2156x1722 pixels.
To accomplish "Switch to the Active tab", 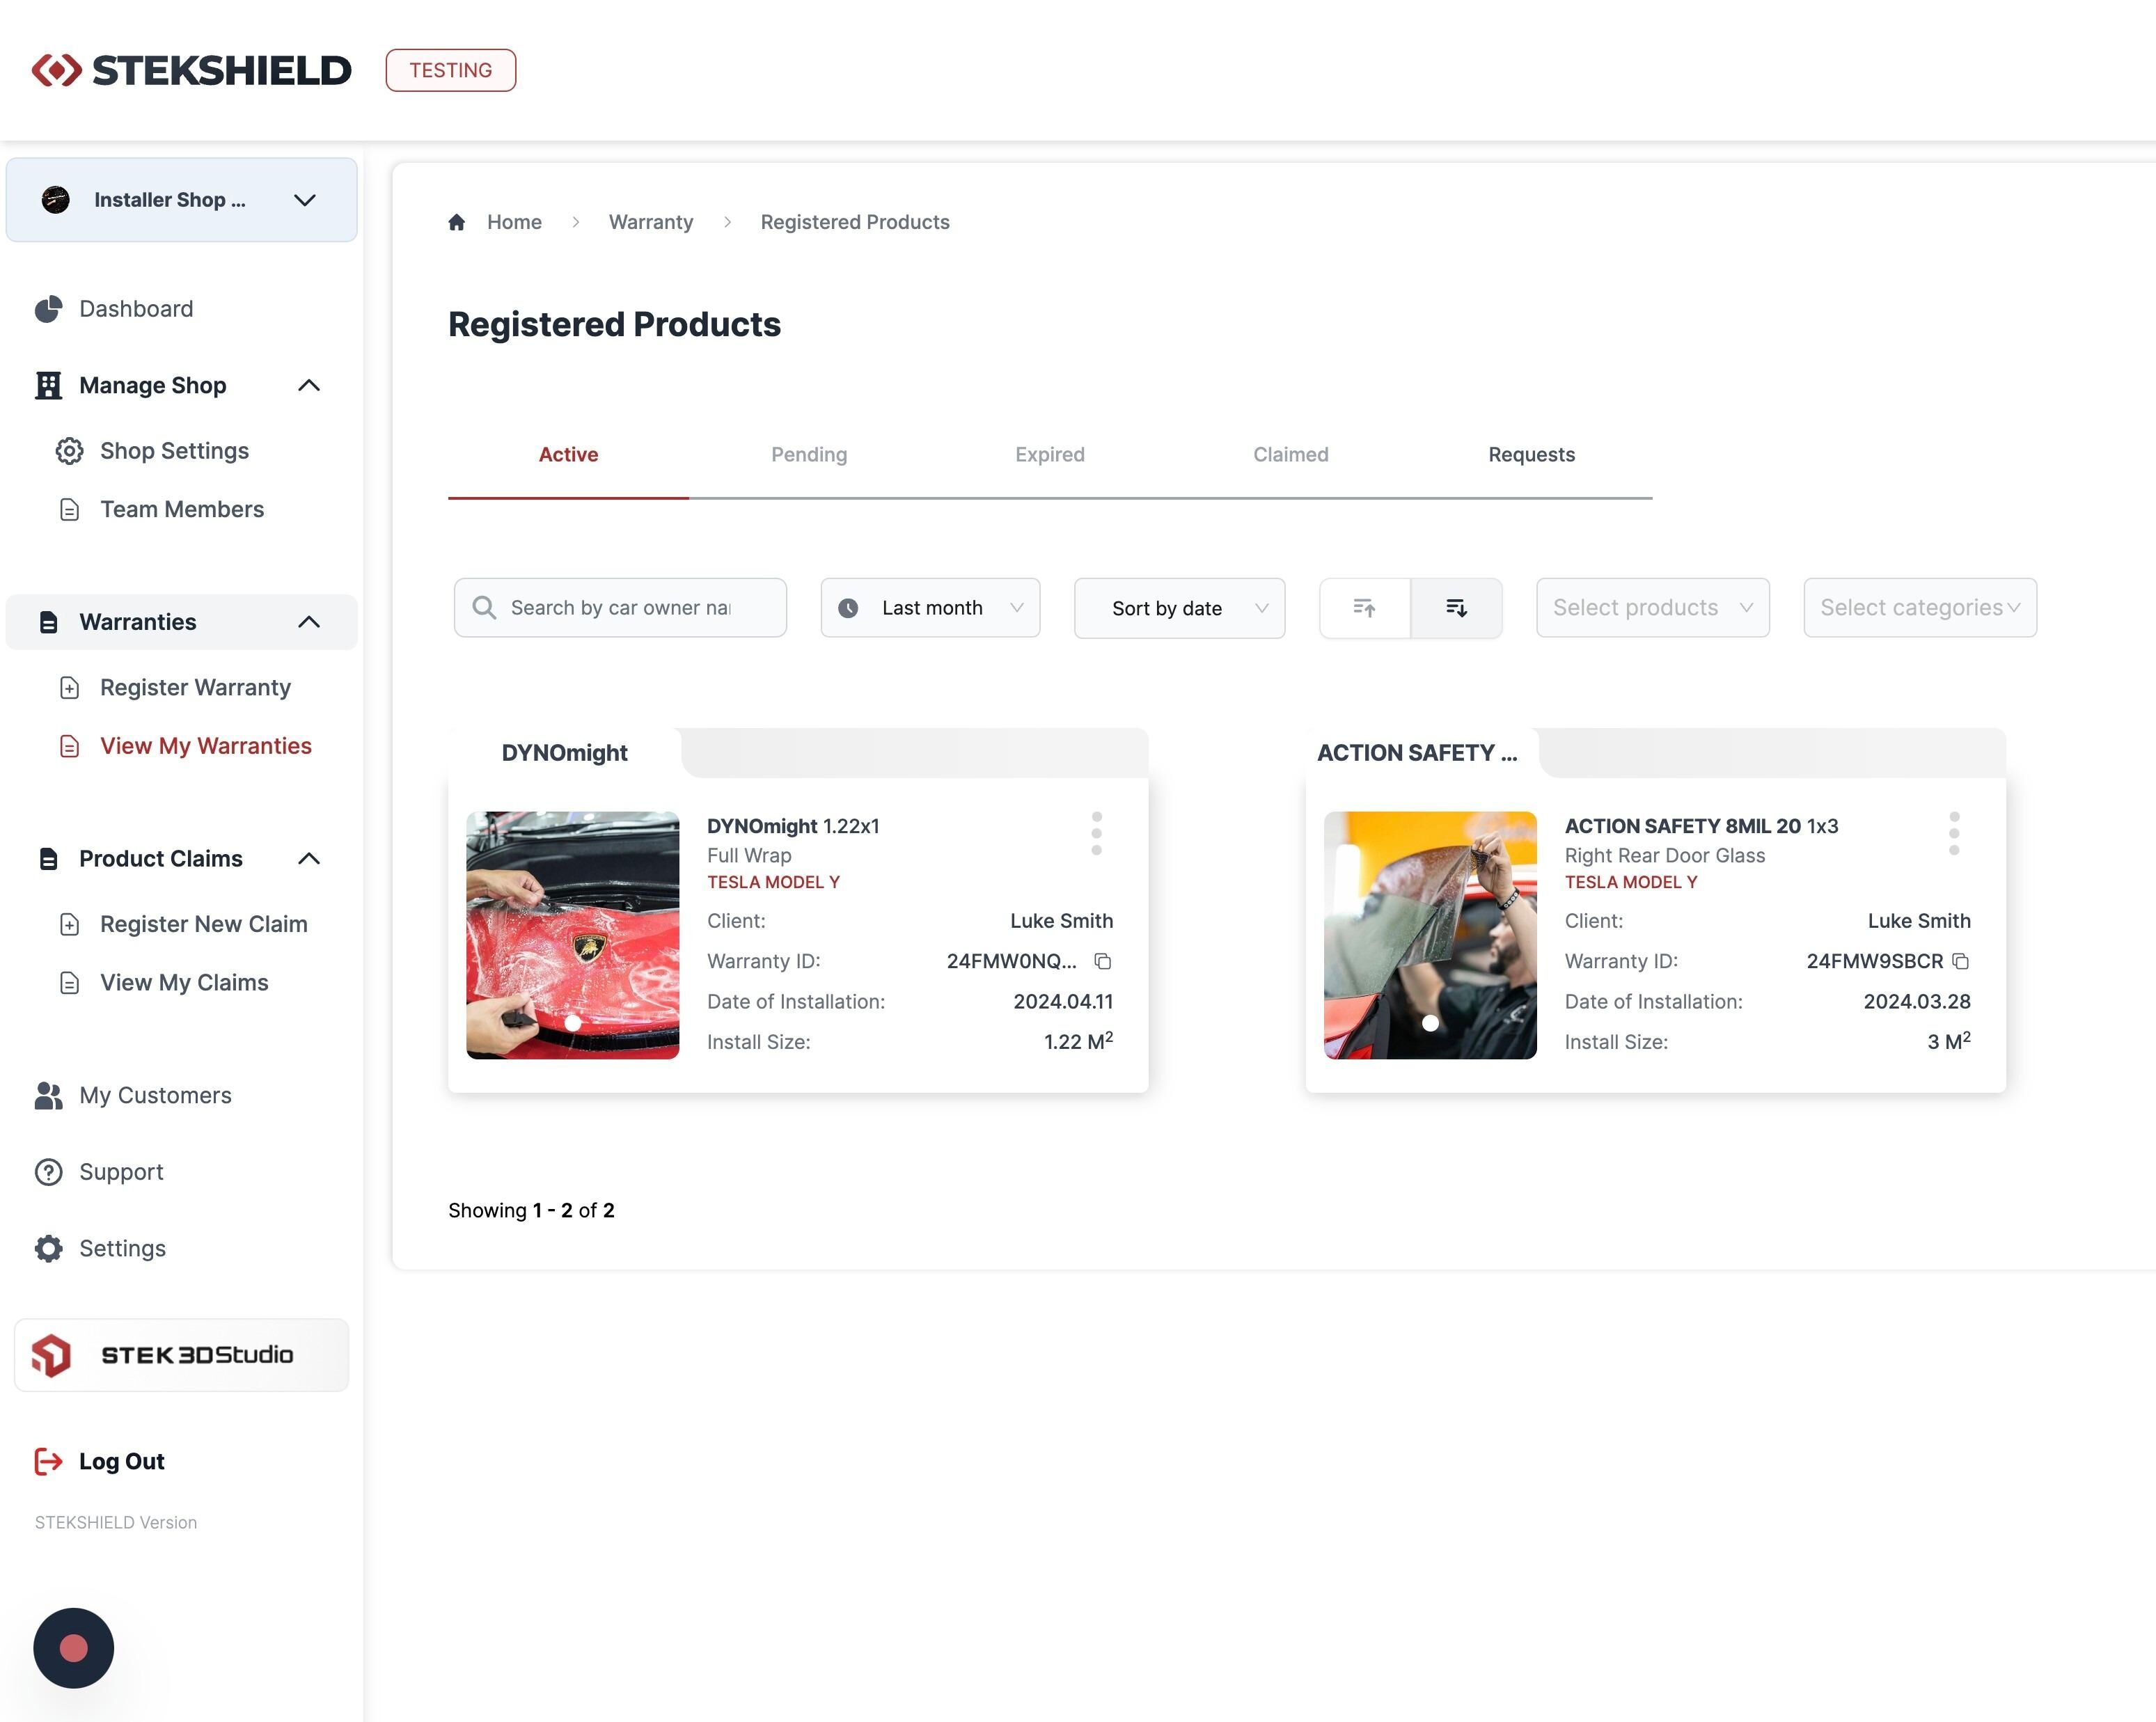I will (568, 455).
